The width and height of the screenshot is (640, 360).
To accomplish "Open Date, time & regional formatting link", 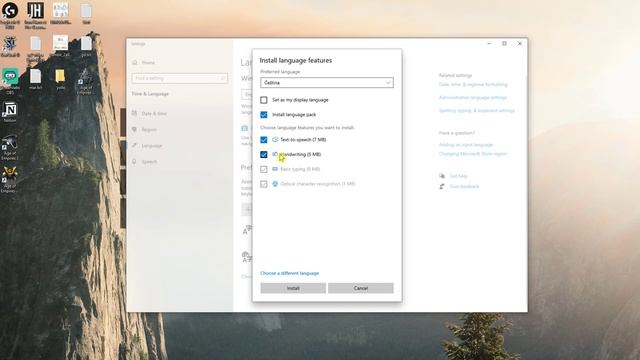I will click(473, 84).
